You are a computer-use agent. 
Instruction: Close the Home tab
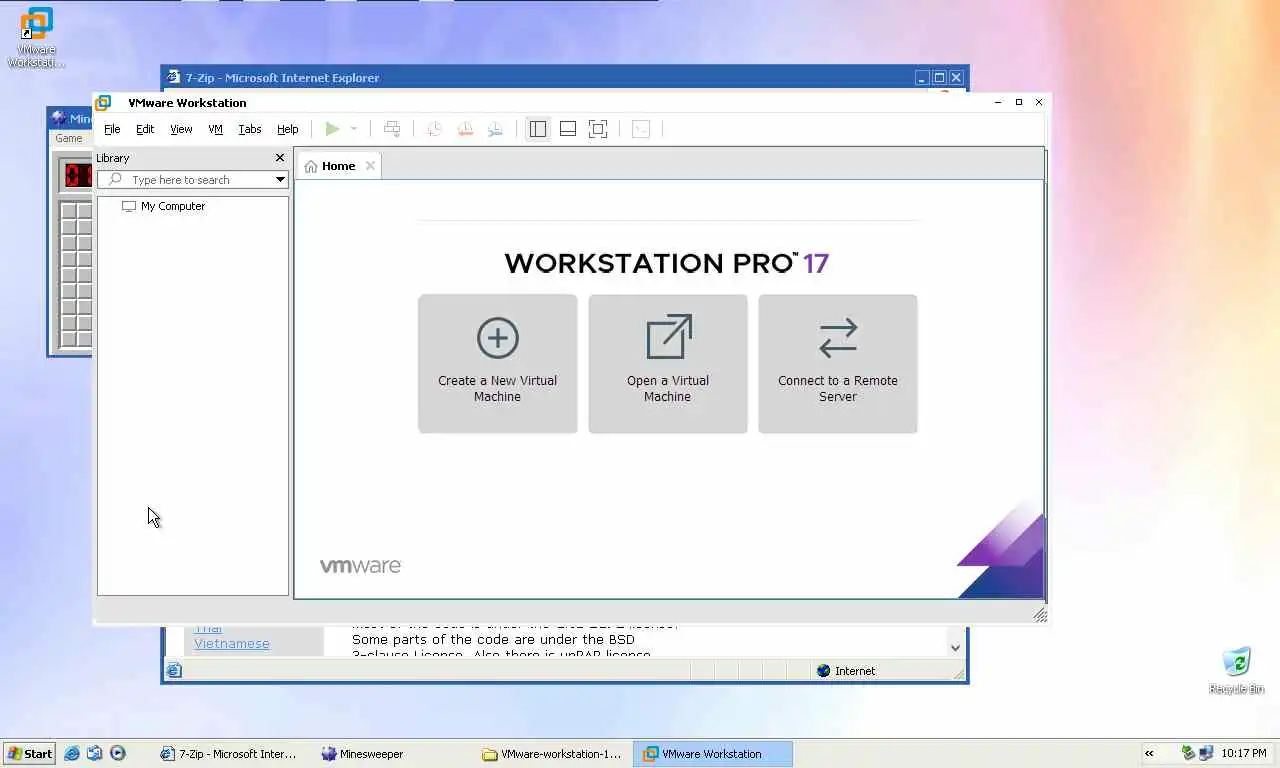(x=370, y=166)
